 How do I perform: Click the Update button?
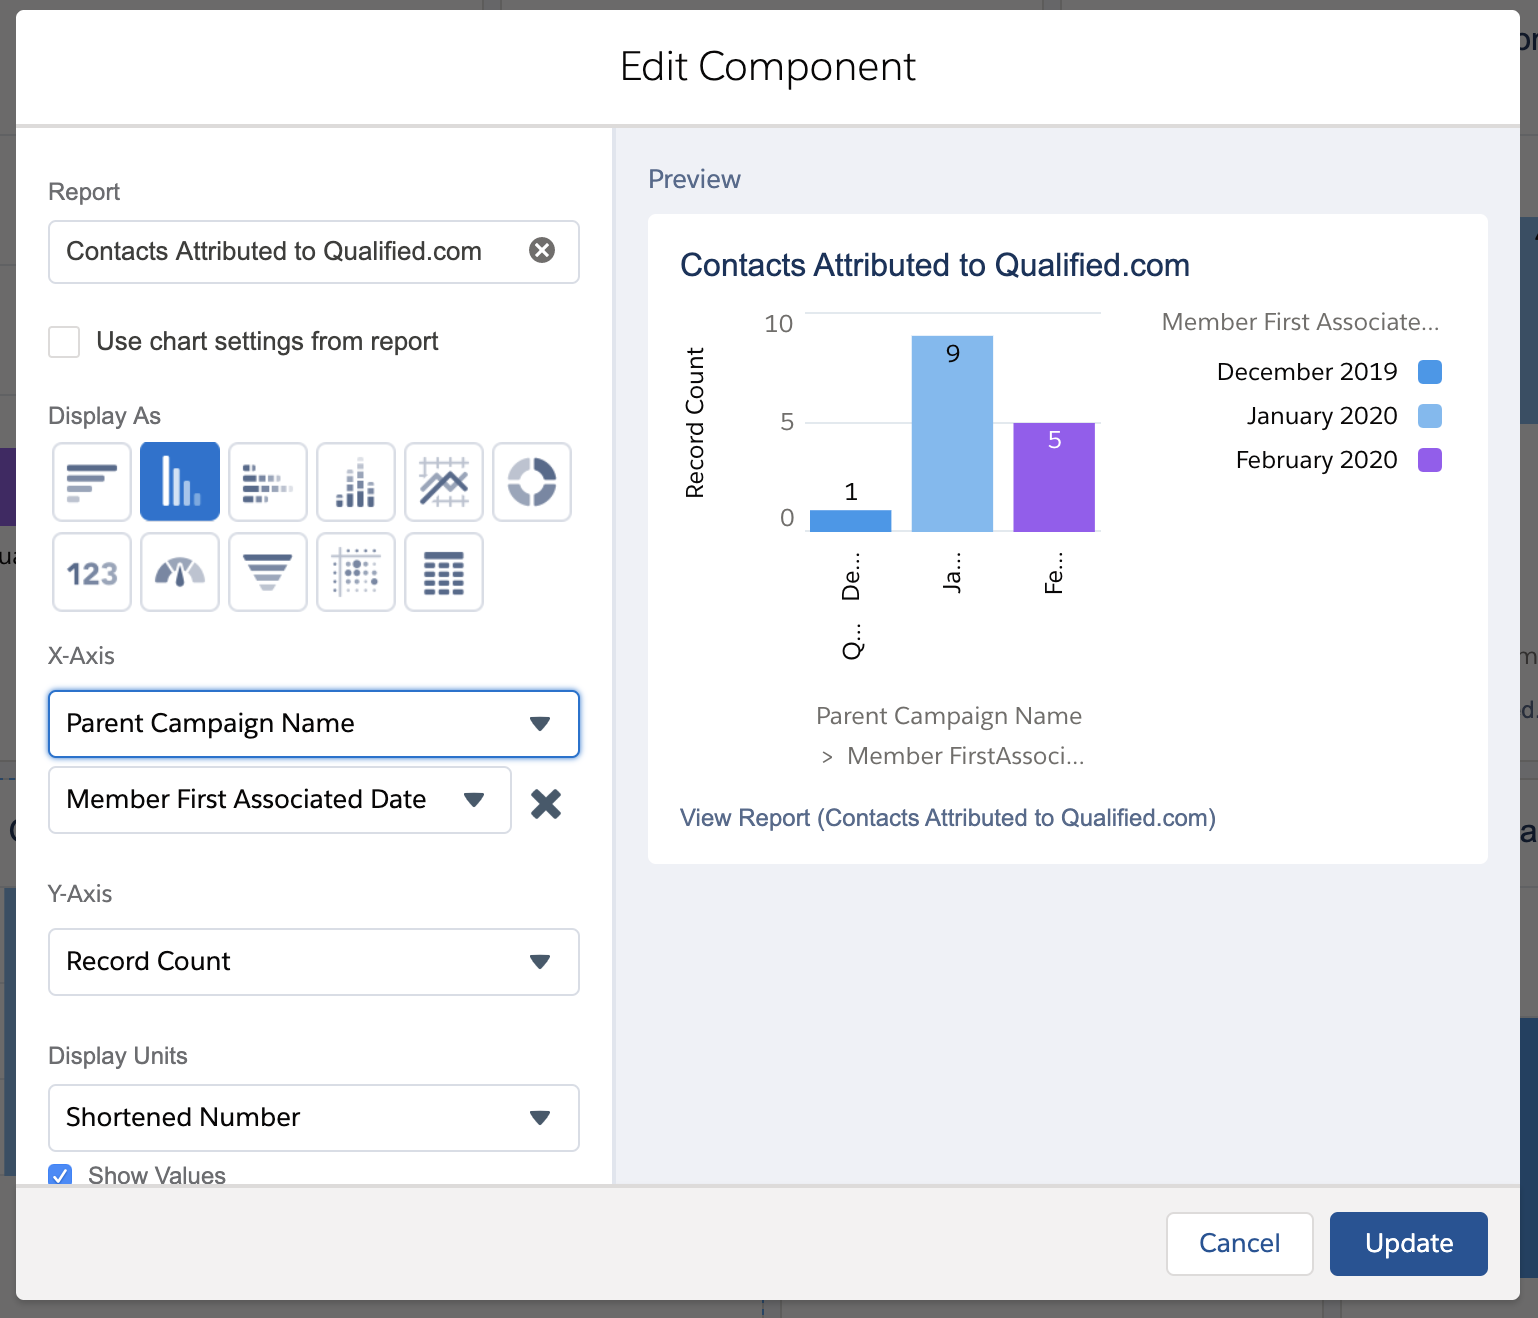pos(1409,1244)
